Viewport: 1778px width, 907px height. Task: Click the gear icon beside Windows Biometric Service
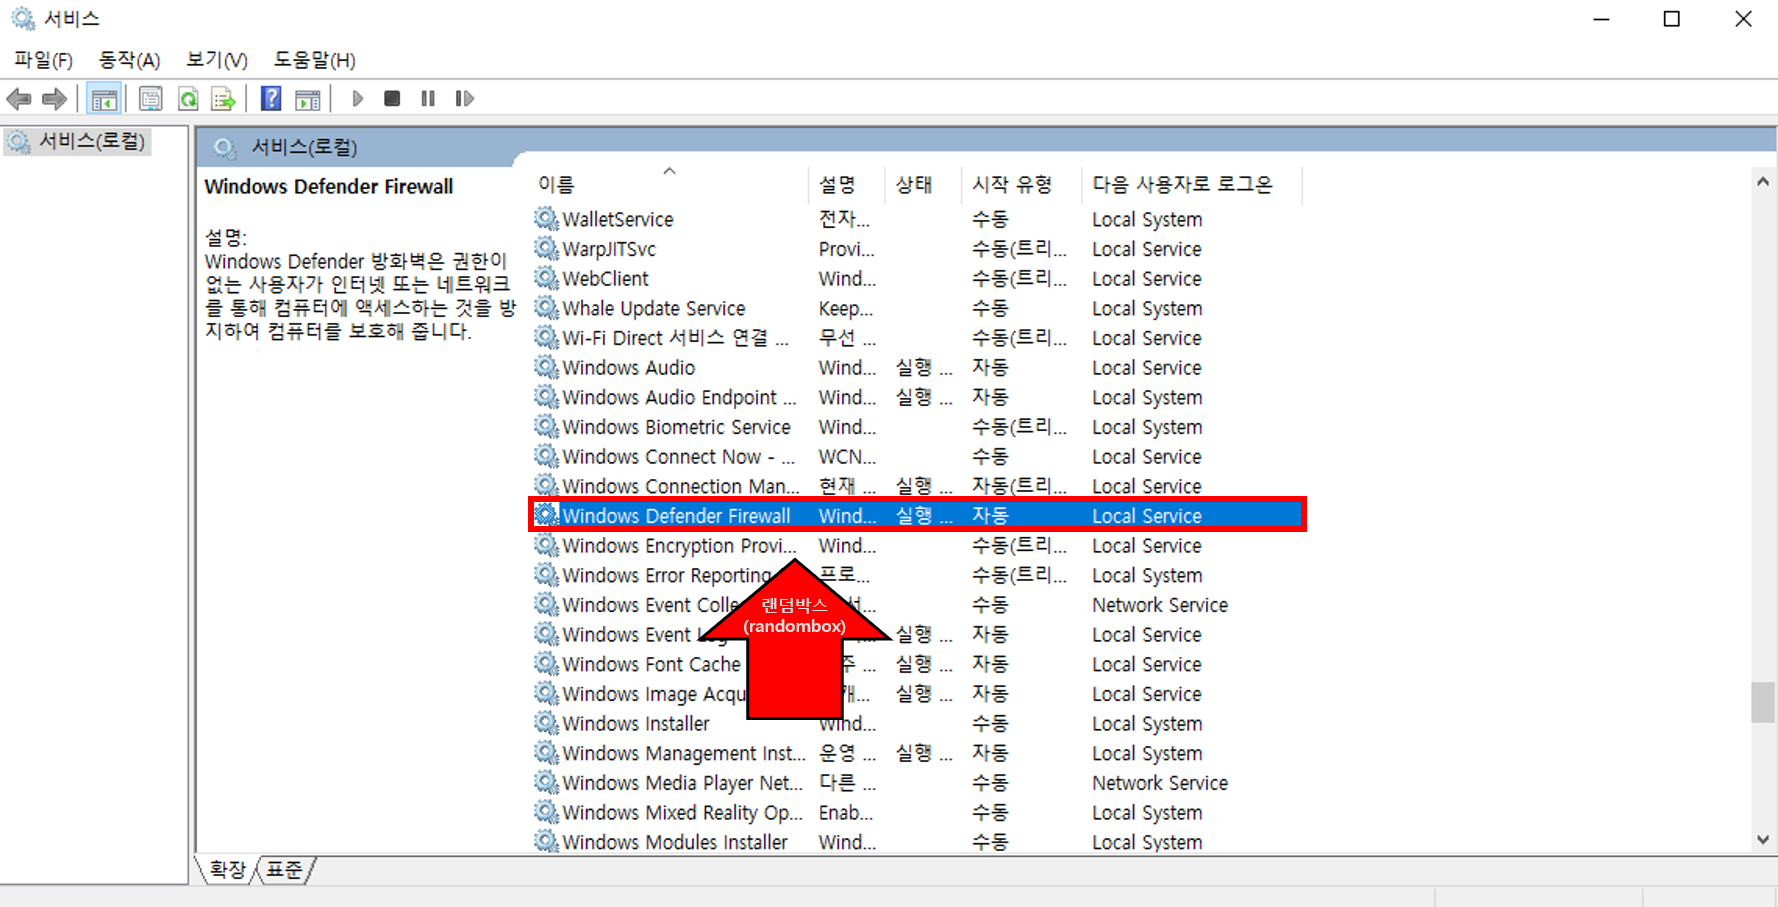click(546, 426)
